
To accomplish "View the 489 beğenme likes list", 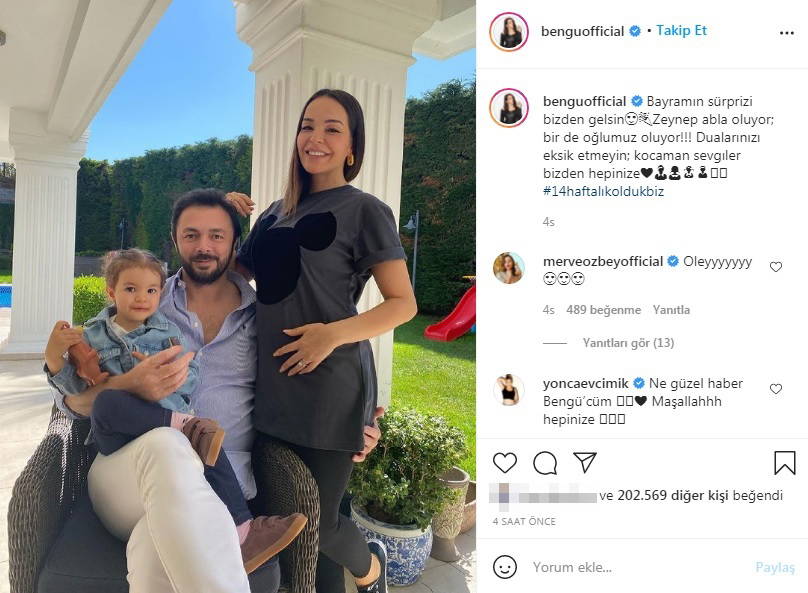I will (603, 310).
